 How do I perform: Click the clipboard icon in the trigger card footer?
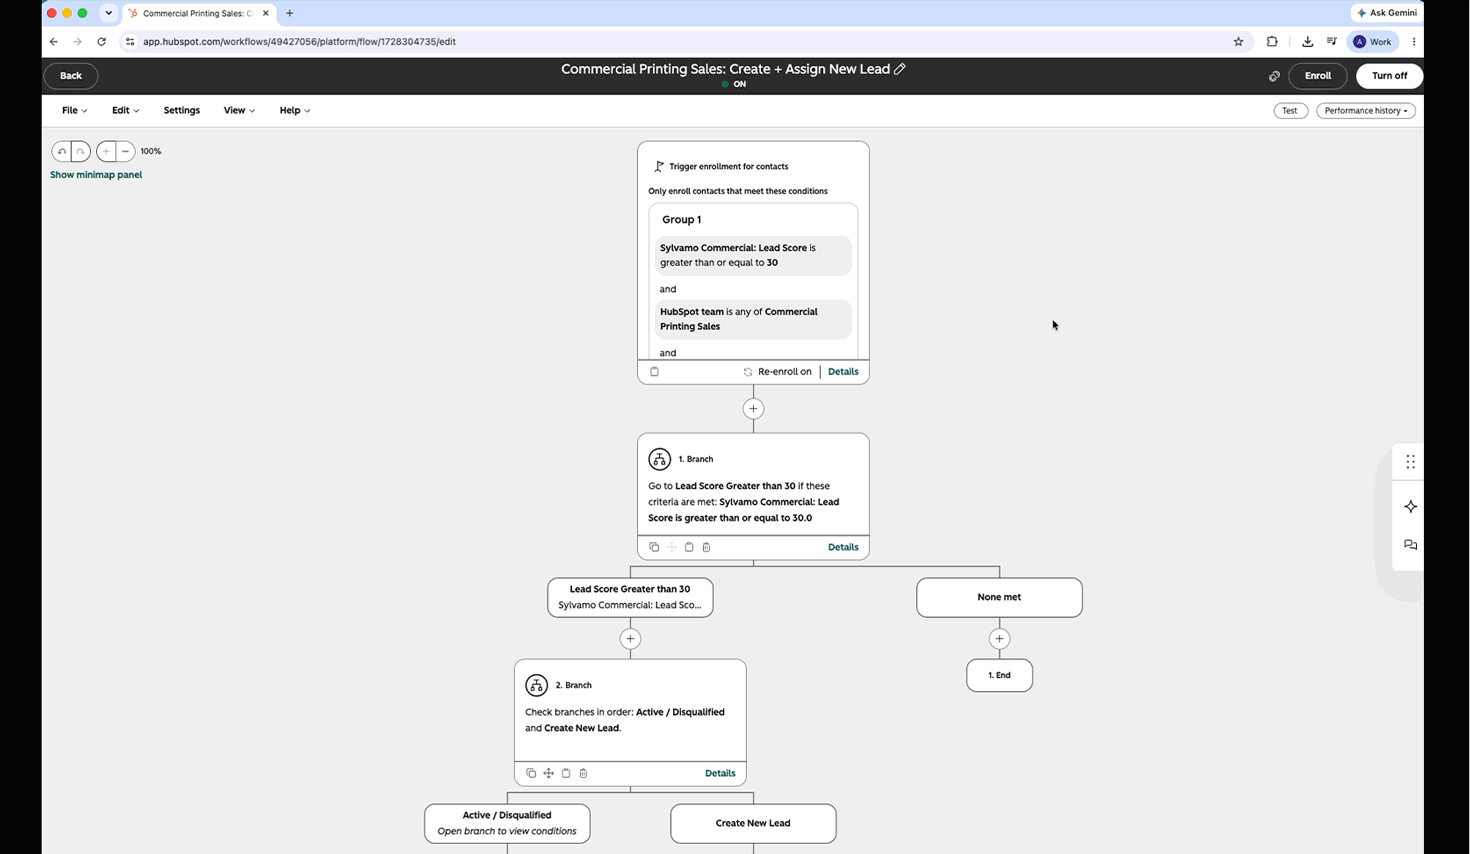click(655, 372)
